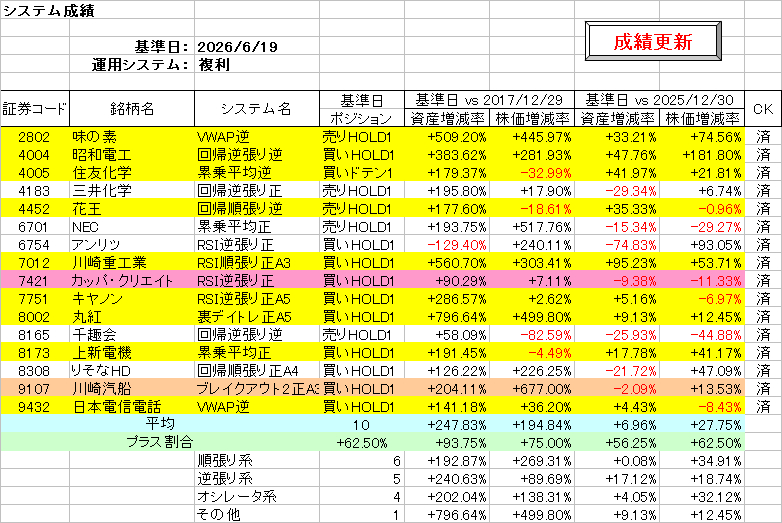782x523 pixels.
Task: Select 回帰逆張り逆 in the 昭和電工 row
Action: click(x=257, y=155)
